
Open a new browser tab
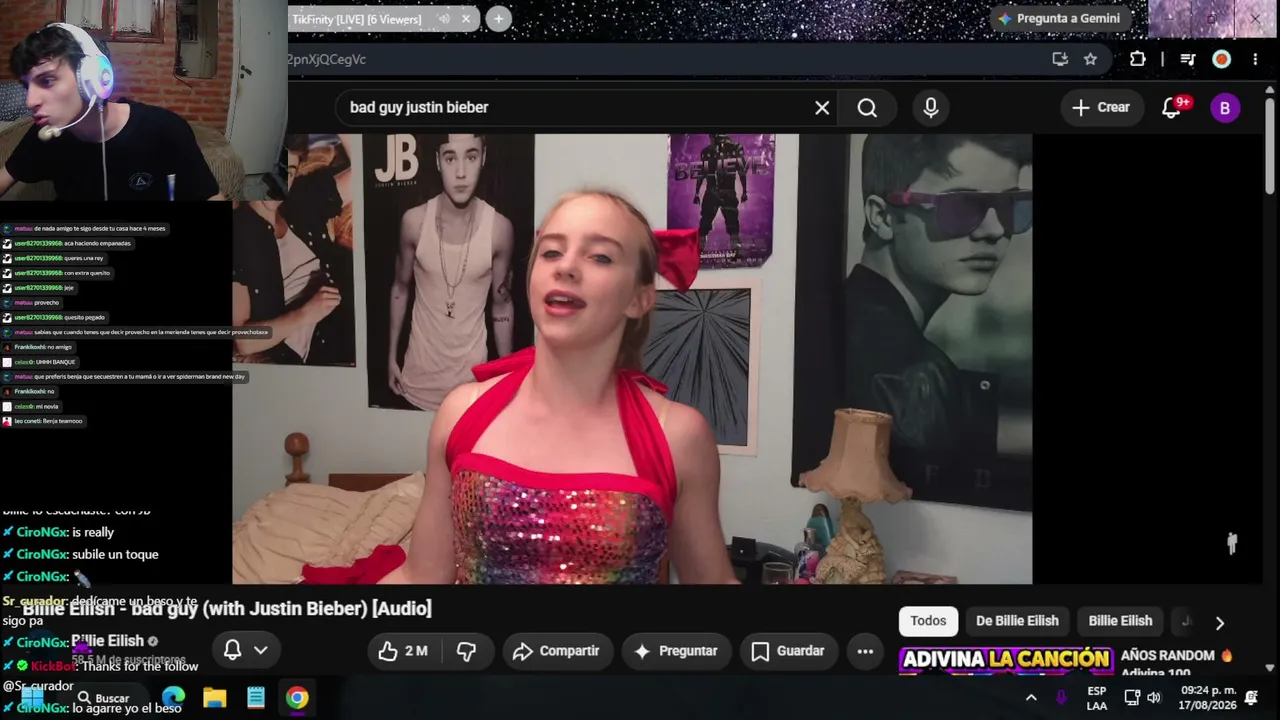498,19
